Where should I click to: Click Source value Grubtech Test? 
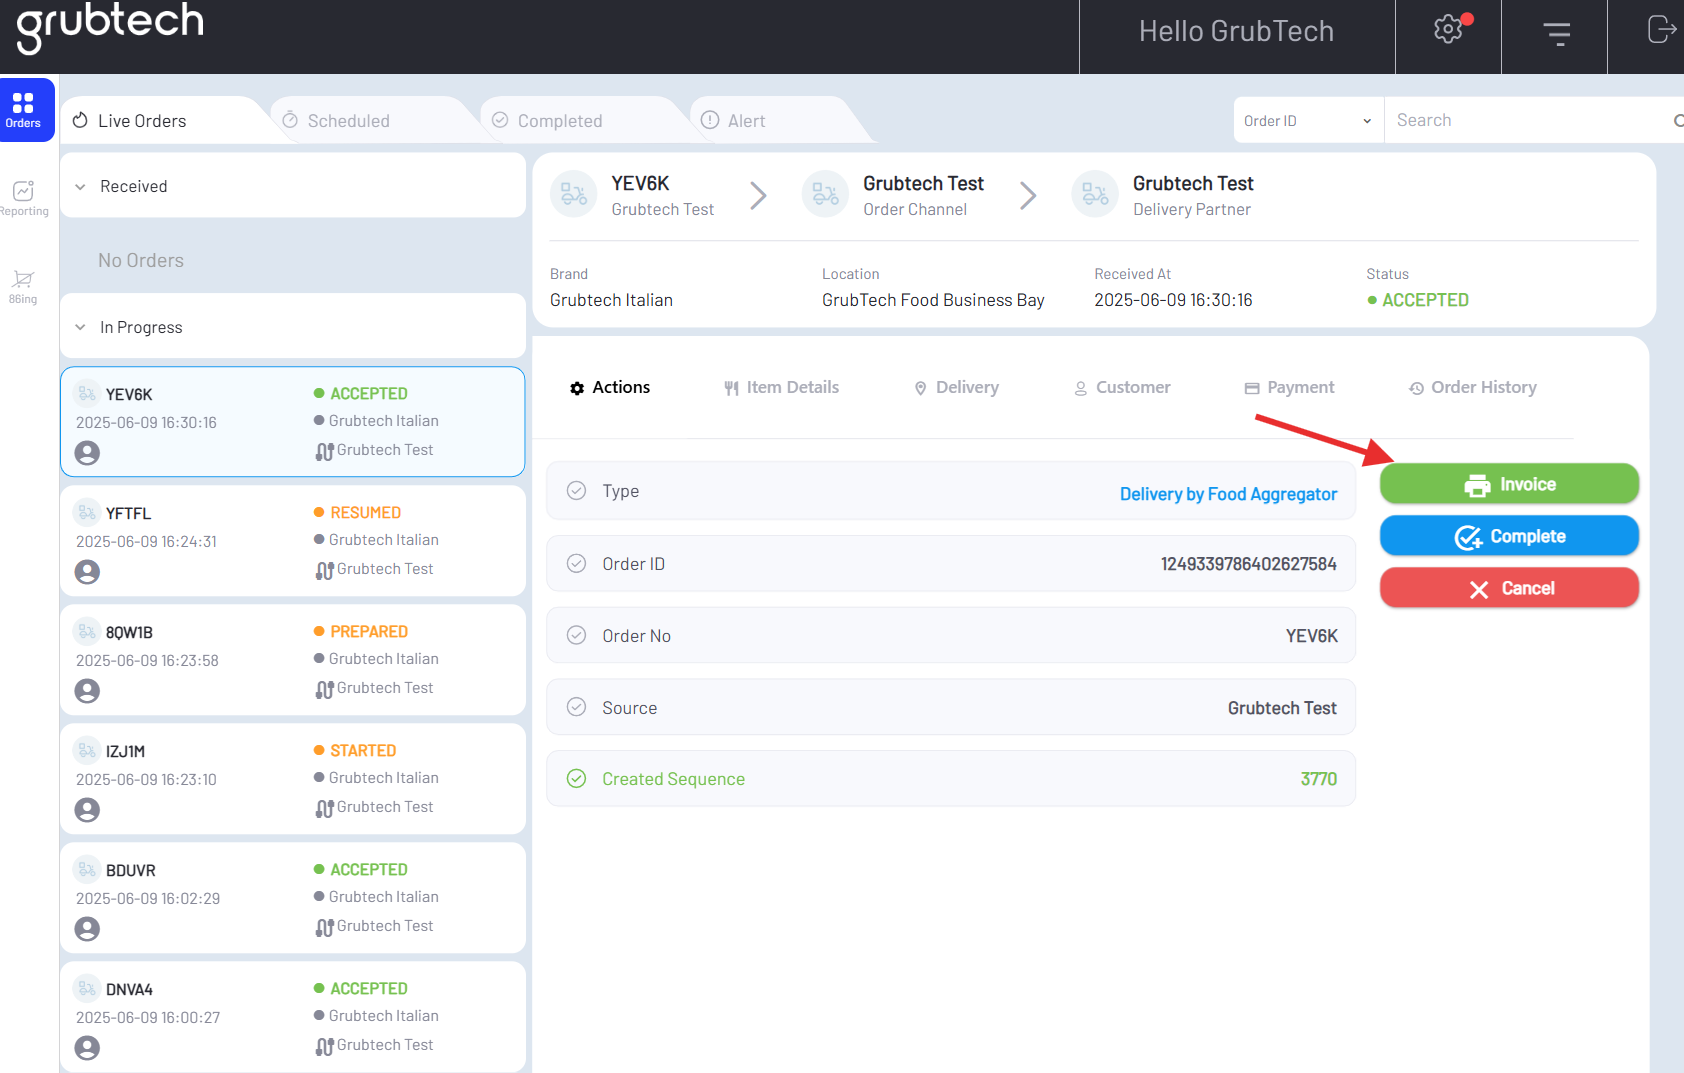coord(1282,708)
